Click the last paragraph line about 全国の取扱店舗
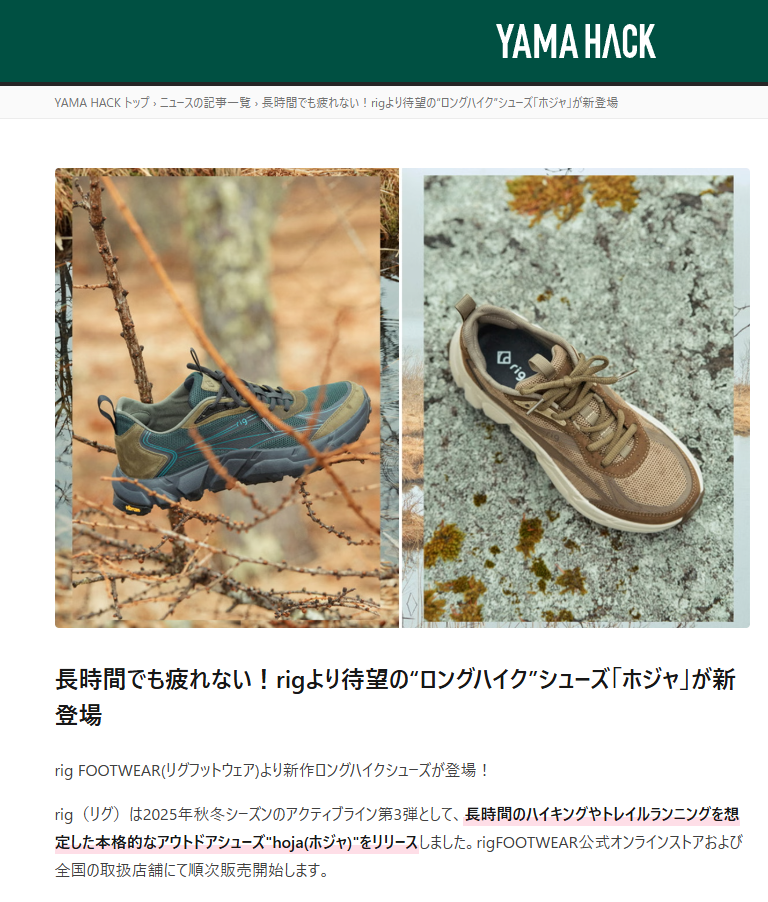 point(192,870)
